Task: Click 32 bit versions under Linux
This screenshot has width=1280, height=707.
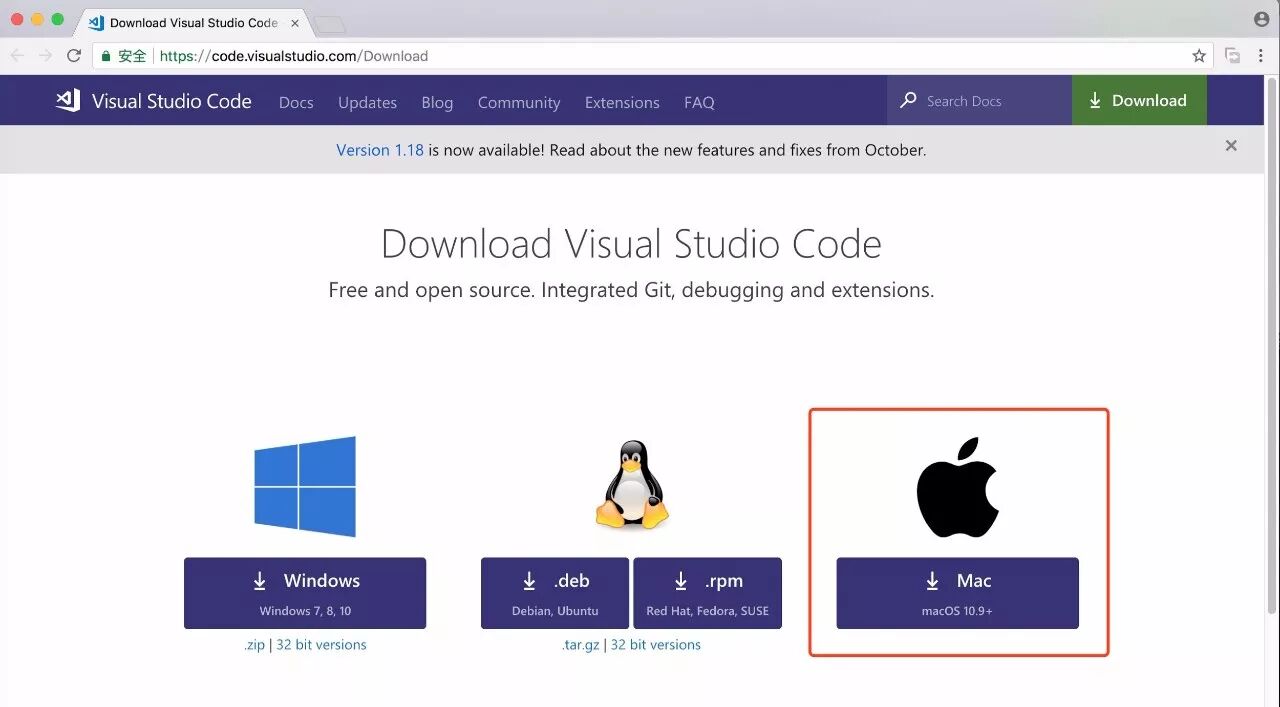Action: tap(655, 645)
